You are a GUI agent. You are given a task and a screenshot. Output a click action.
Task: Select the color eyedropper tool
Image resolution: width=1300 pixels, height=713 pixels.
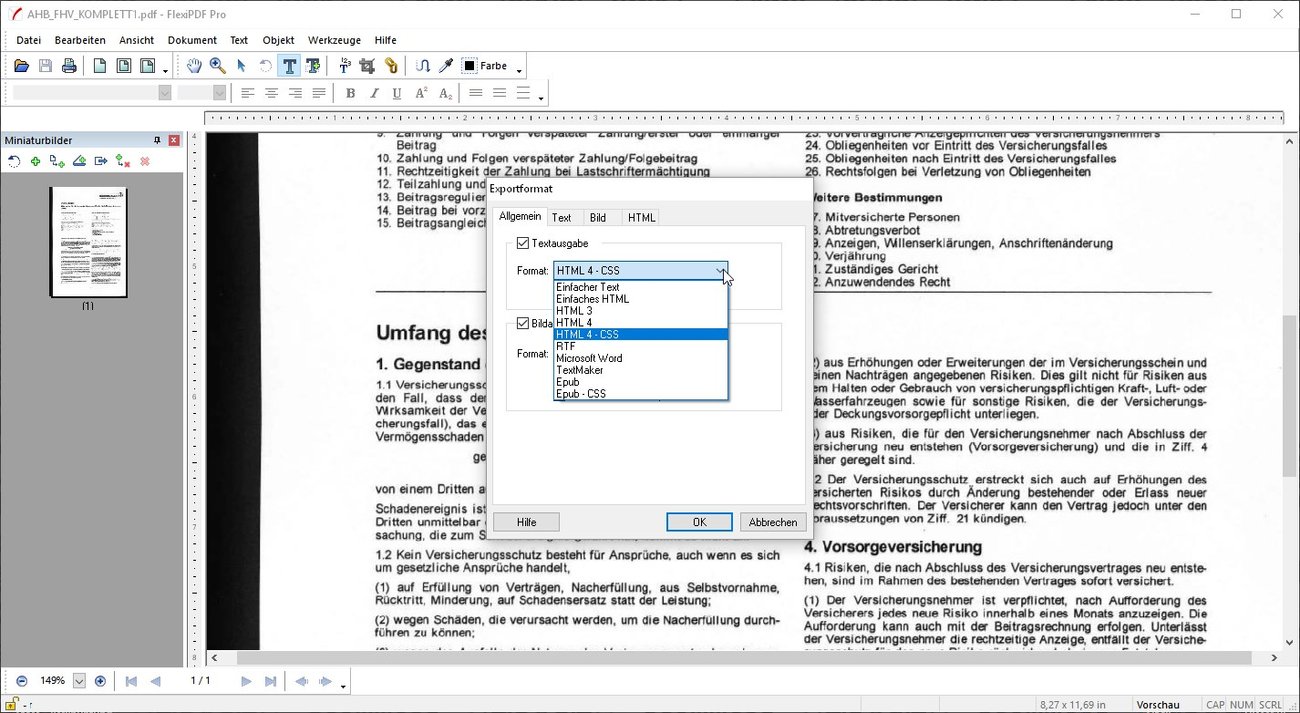[x=446, y=65]
